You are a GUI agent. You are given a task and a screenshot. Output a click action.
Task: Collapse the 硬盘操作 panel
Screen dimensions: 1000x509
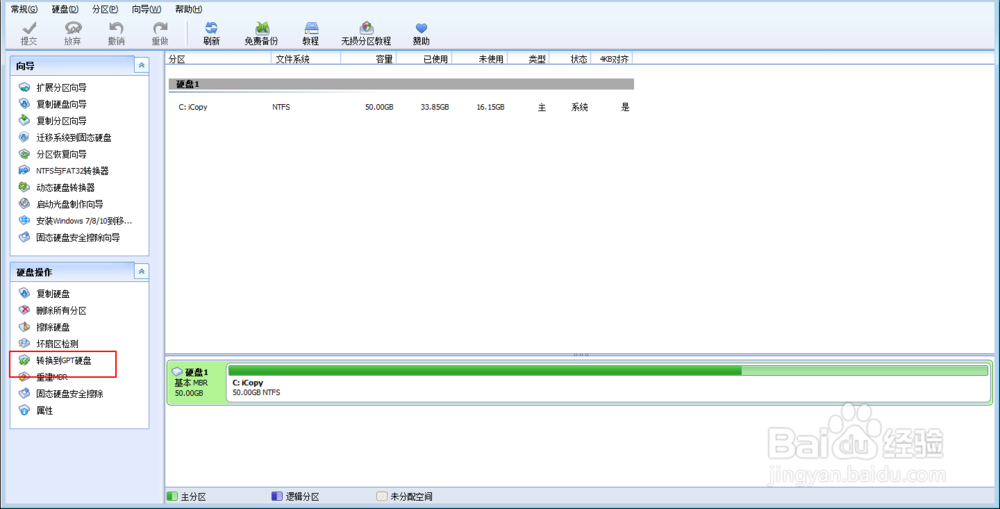(x=142, y=272)
